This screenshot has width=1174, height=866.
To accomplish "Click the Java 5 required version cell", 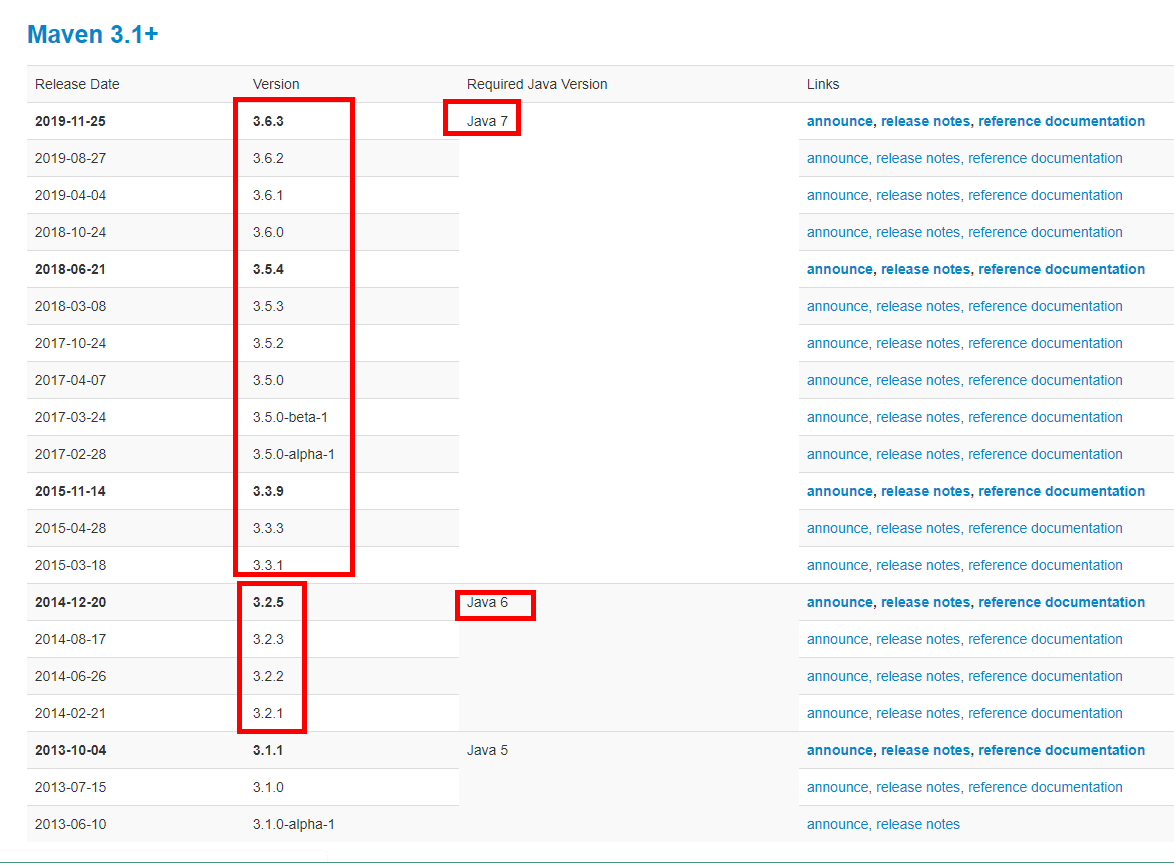I will pyautogui.click(x=487, y=751).
